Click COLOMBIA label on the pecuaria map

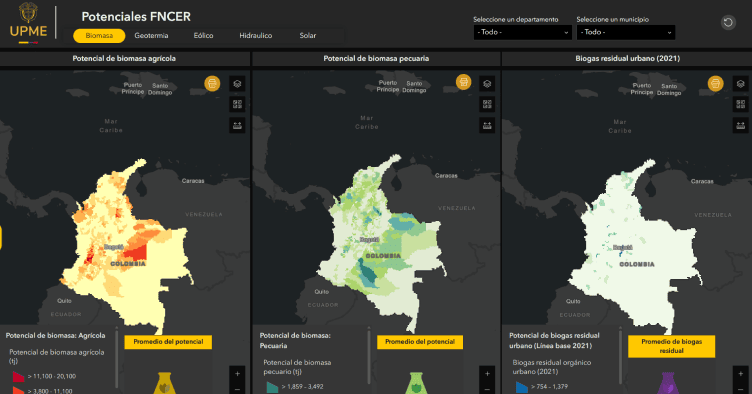click(383, 256)
